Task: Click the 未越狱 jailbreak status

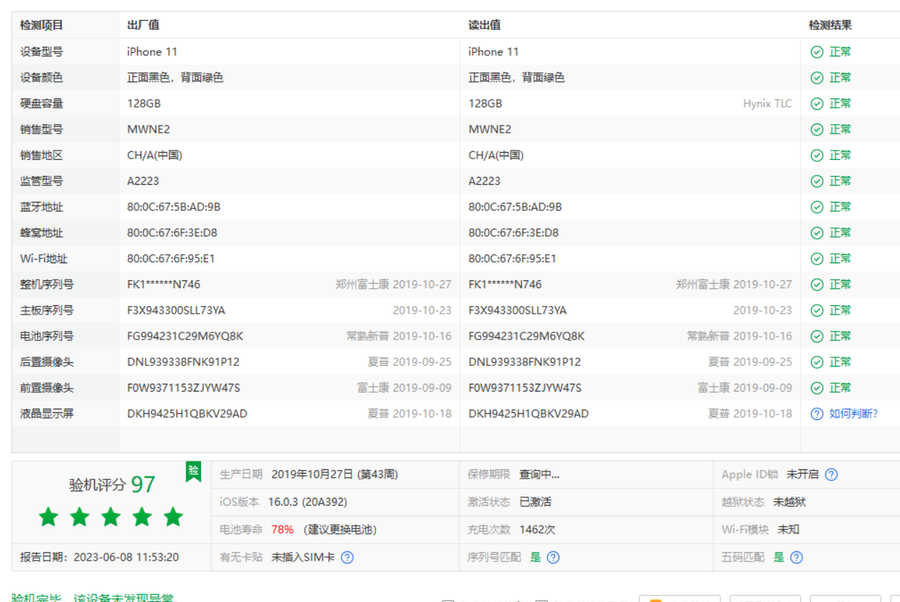Action: click(x=789, y=502)
